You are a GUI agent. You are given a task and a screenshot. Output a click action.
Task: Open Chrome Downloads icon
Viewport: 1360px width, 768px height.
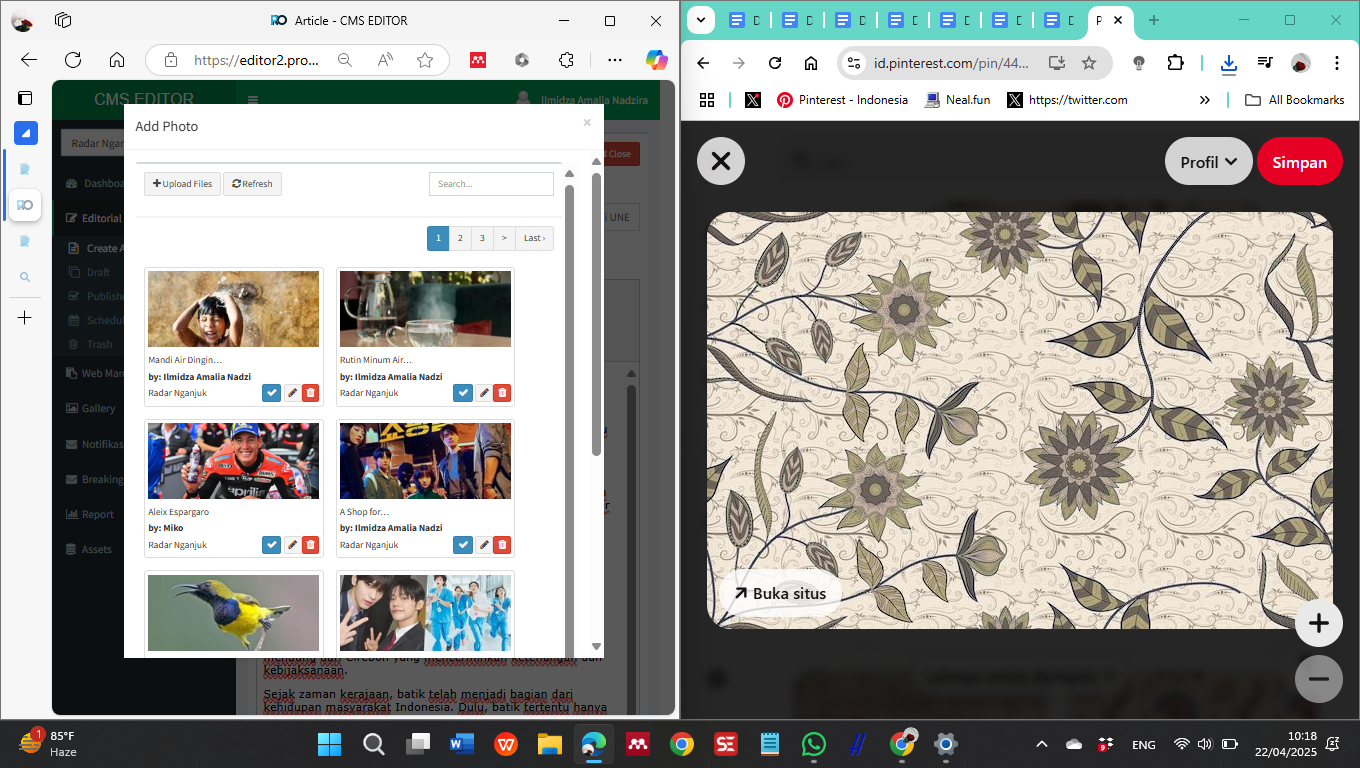tap(1228, 63)
